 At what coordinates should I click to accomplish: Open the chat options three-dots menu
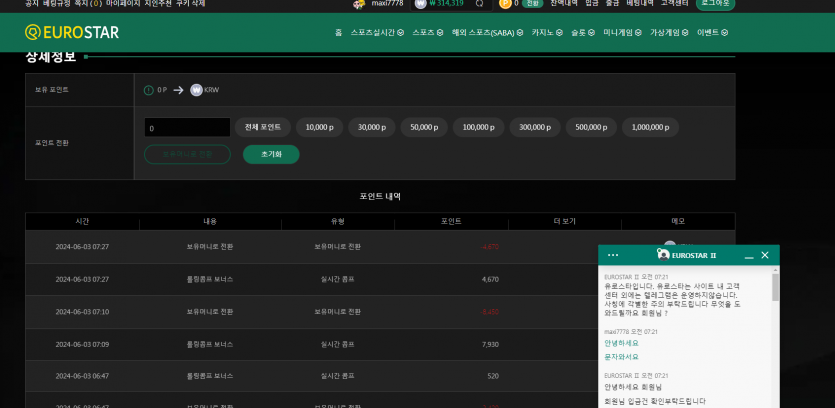click(613, 255)
